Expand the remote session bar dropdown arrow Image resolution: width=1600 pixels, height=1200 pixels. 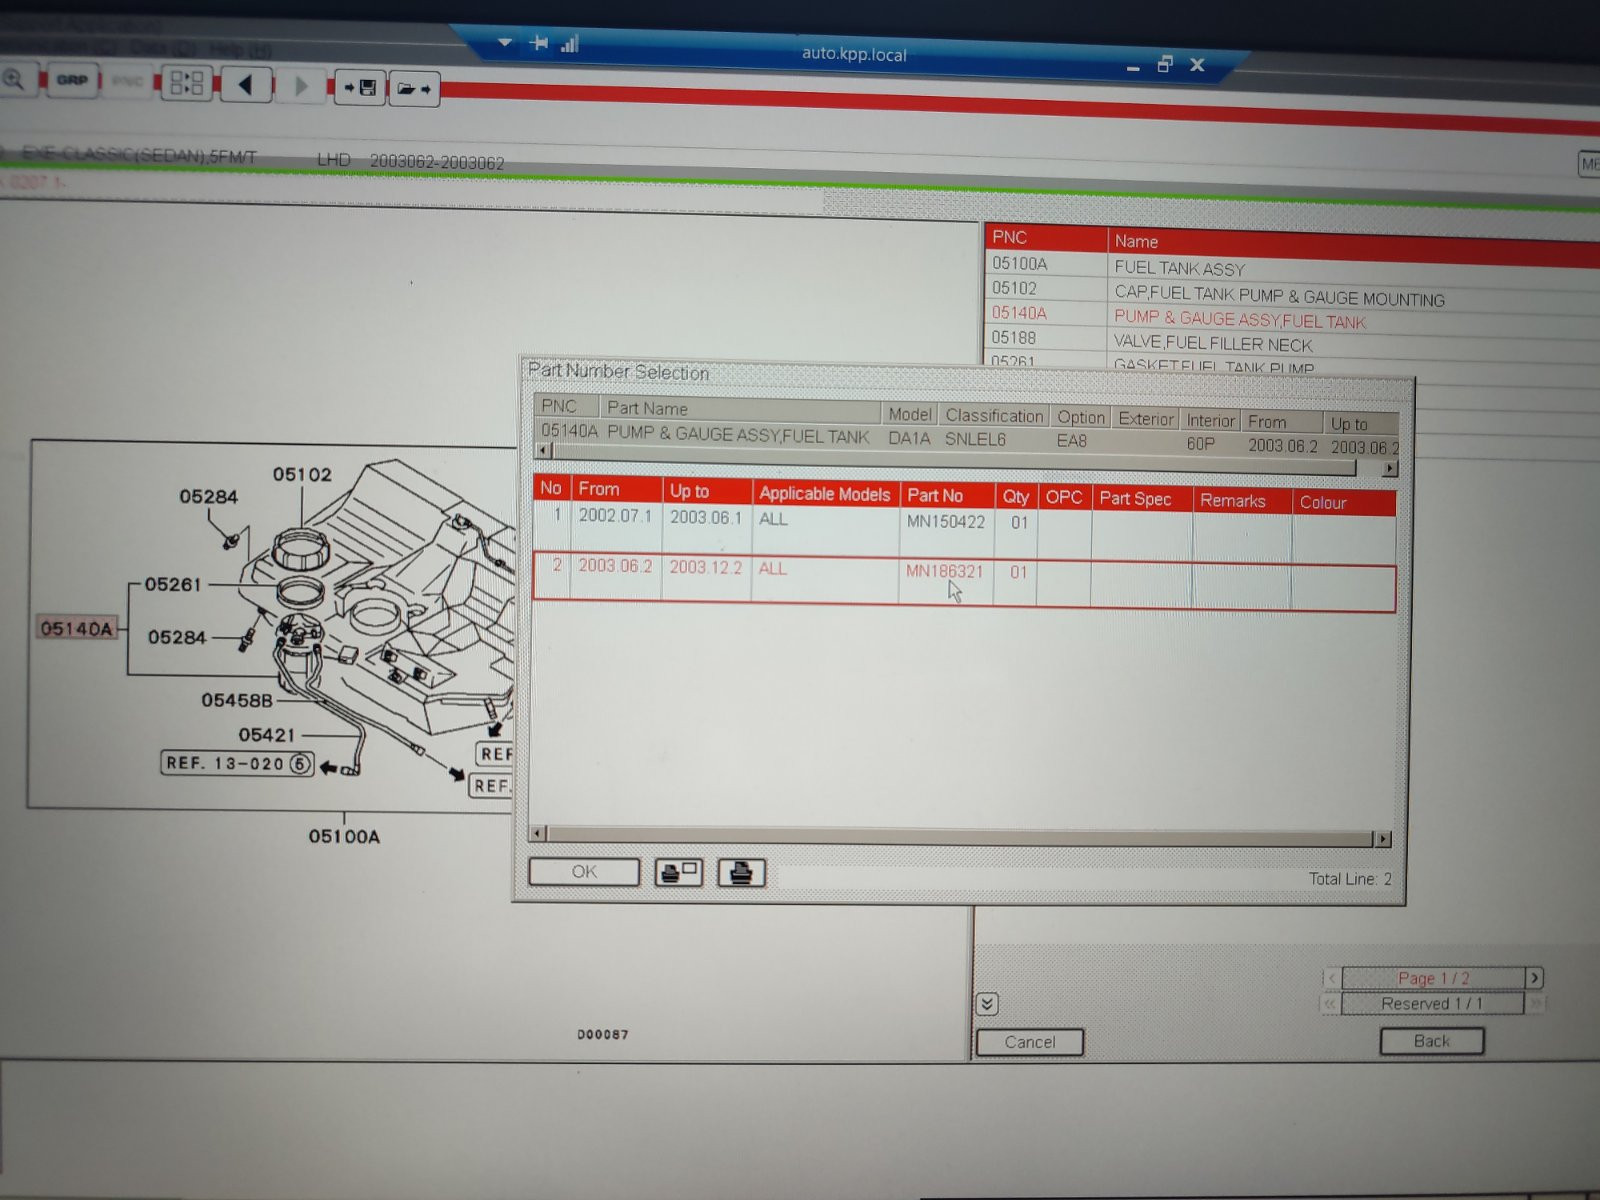[505, 42]
